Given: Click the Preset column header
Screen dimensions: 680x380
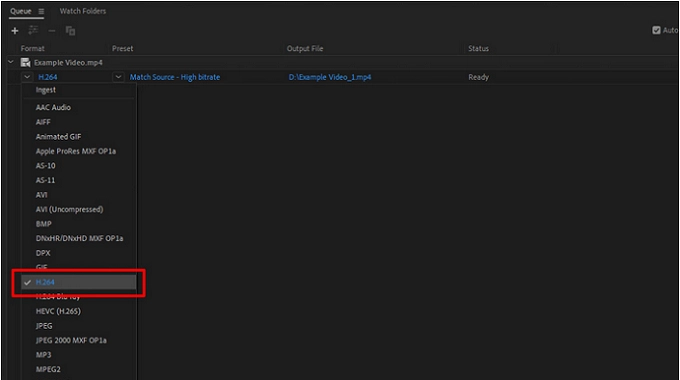Looking at the screenshot, I should pos(123,49).
